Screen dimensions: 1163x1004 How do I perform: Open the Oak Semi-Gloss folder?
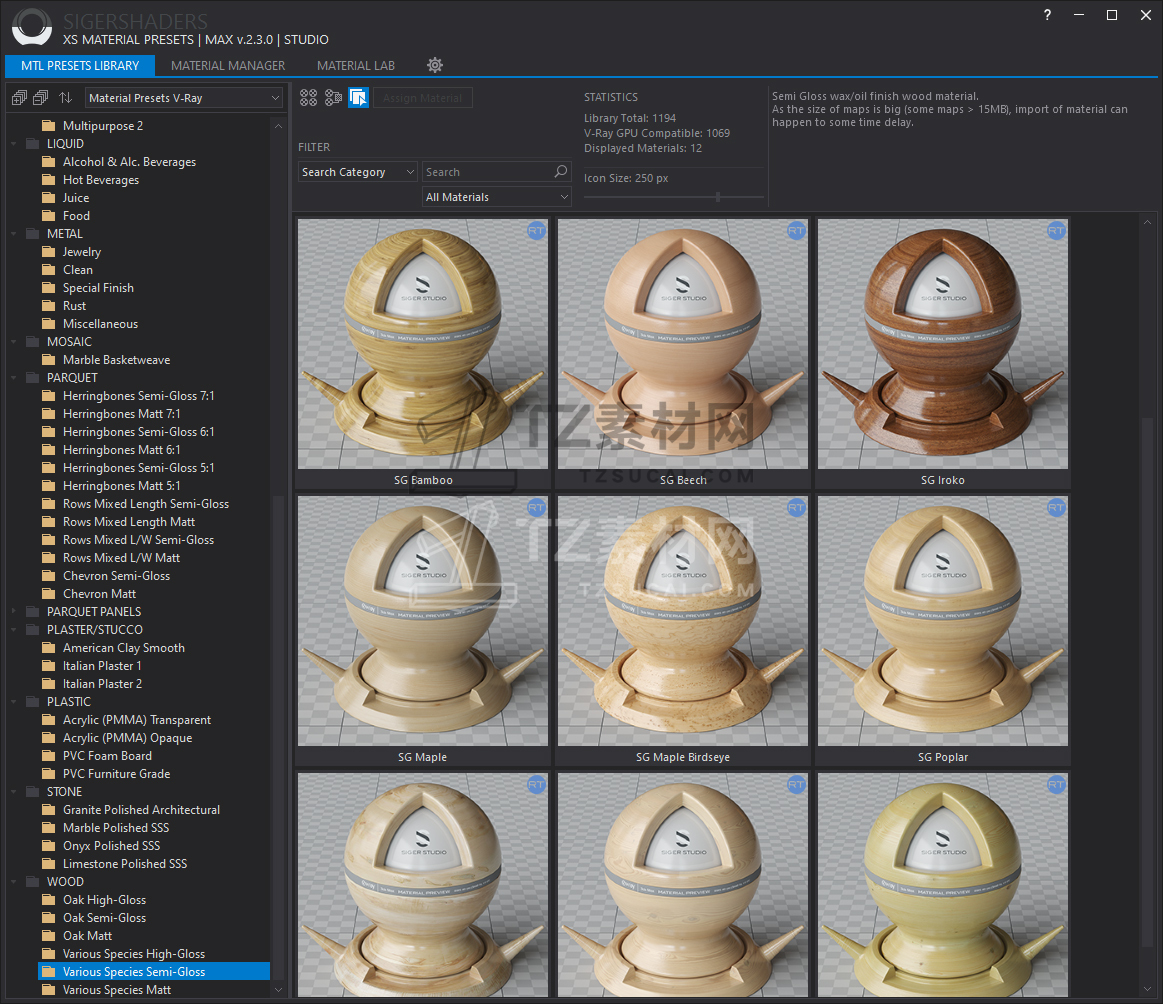pos(105,917)
